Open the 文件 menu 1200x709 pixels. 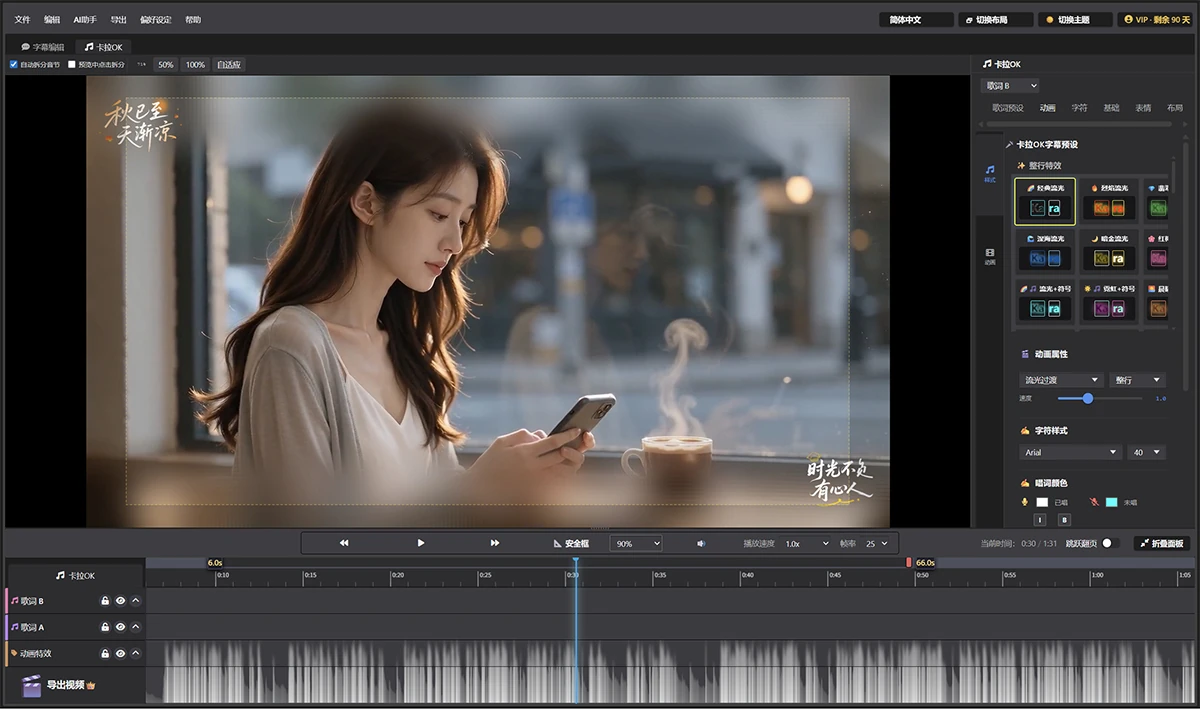23,19
